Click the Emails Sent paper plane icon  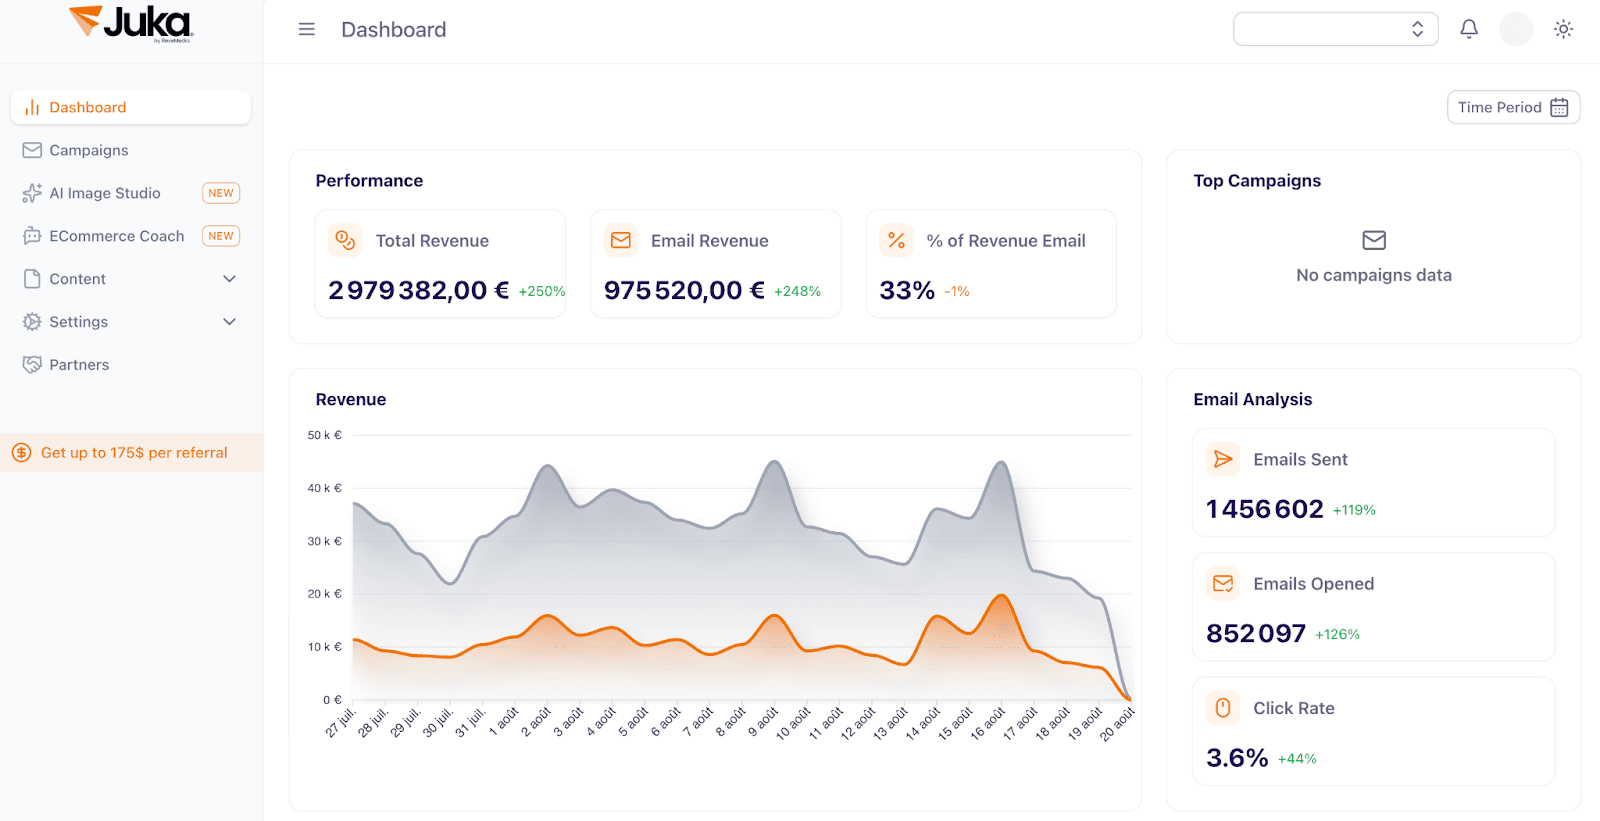pyautogui.click(x=1222, y=459)
